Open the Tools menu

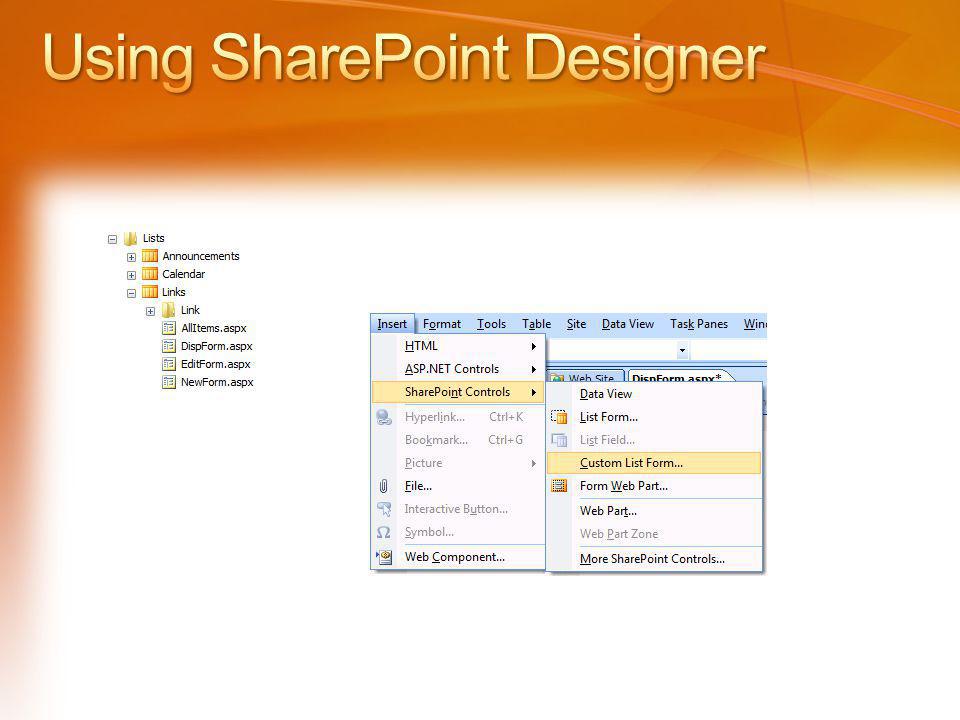pos(492,324)
